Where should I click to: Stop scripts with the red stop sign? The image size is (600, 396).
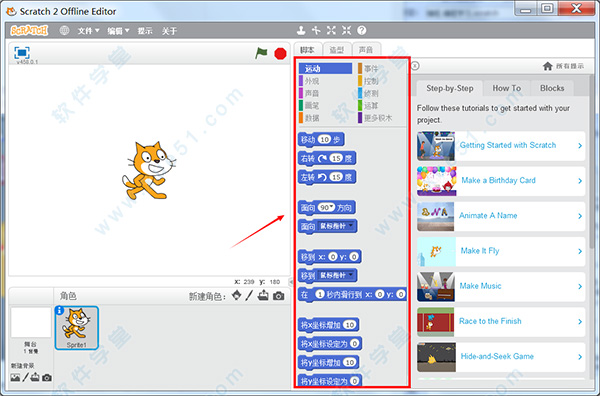[x=280, y=54]
